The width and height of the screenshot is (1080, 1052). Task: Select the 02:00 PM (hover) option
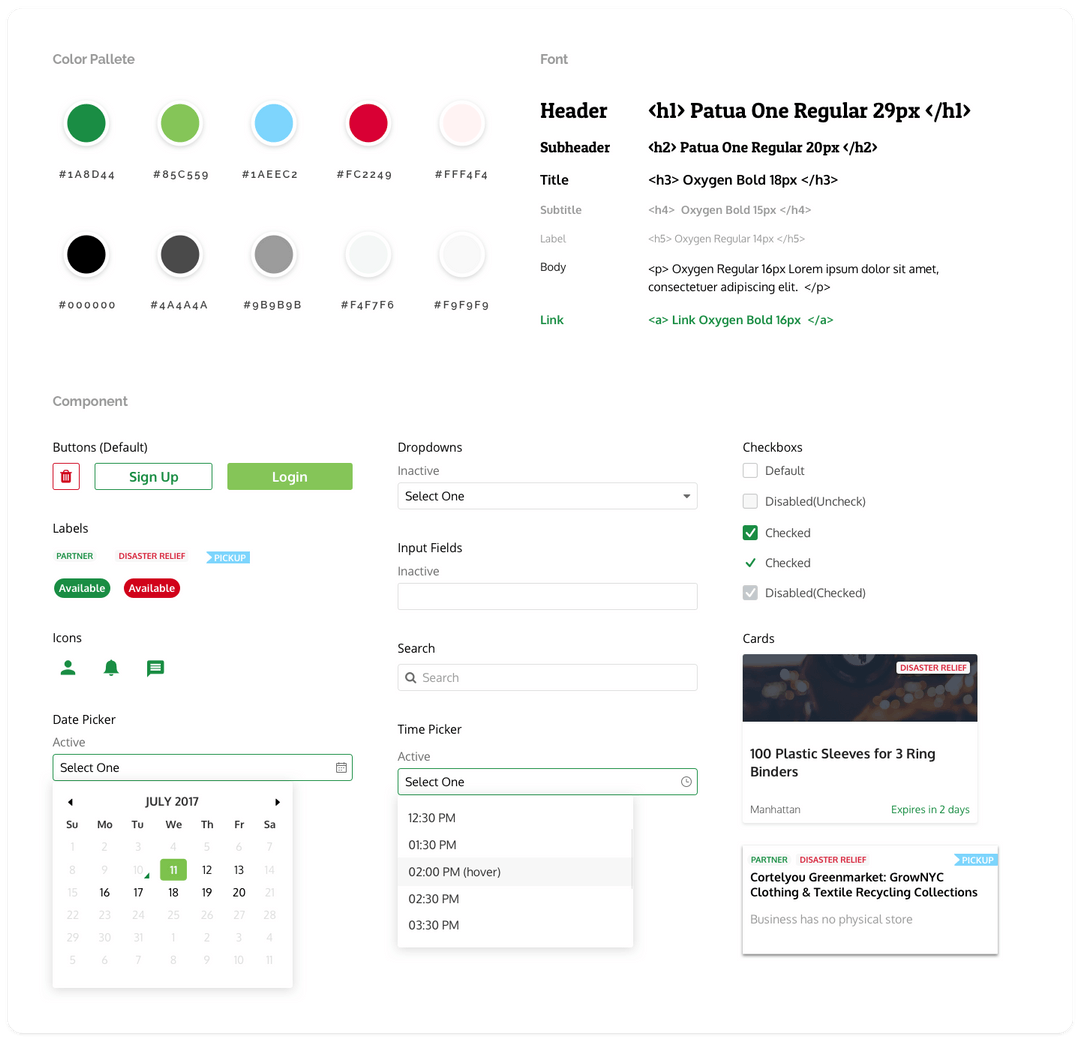515,871
